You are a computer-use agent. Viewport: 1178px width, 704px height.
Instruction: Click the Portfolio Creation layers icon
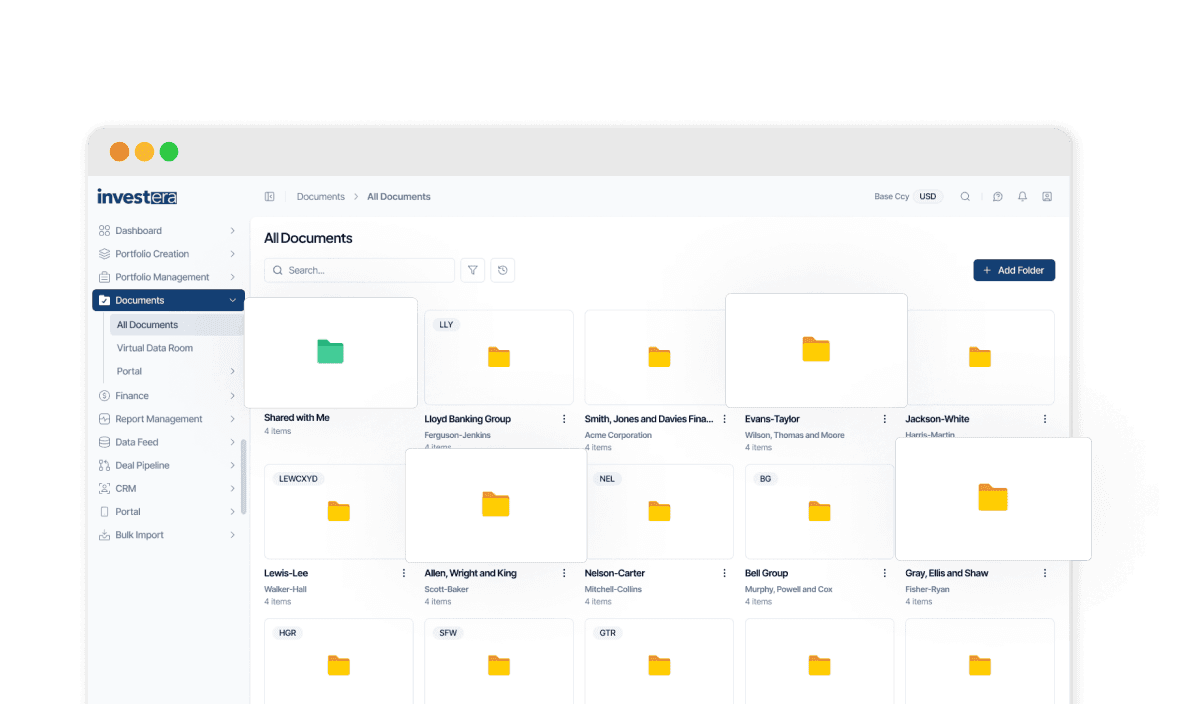coord(104,254)
